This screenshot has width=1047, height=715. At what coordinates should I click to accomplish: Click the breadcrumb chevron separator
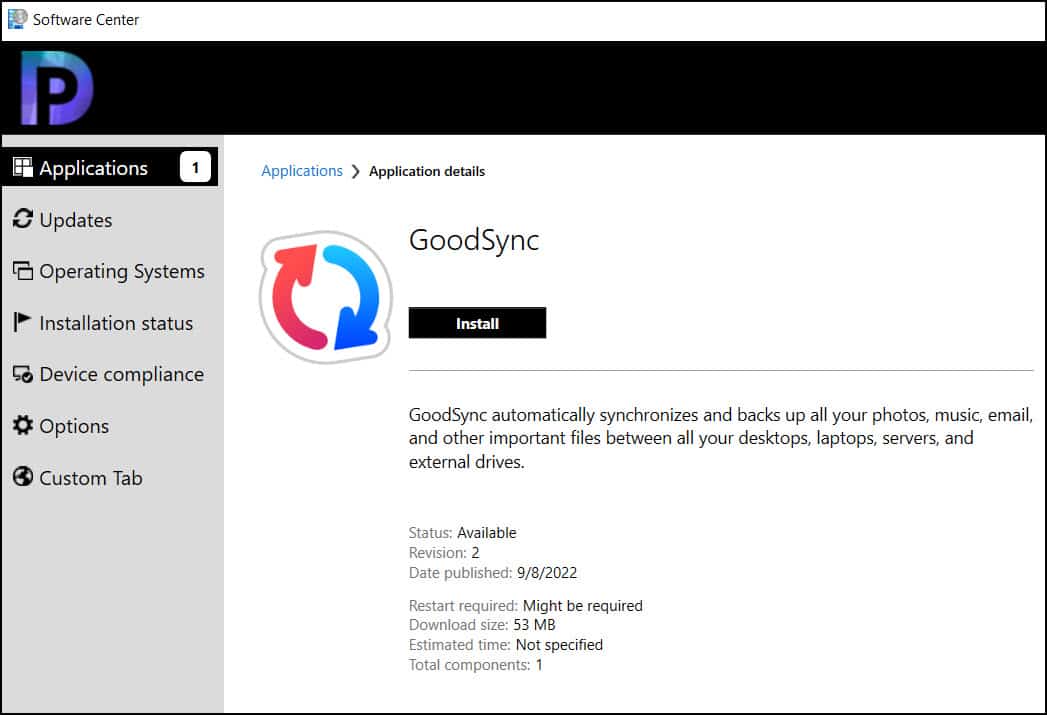(355, 172)
